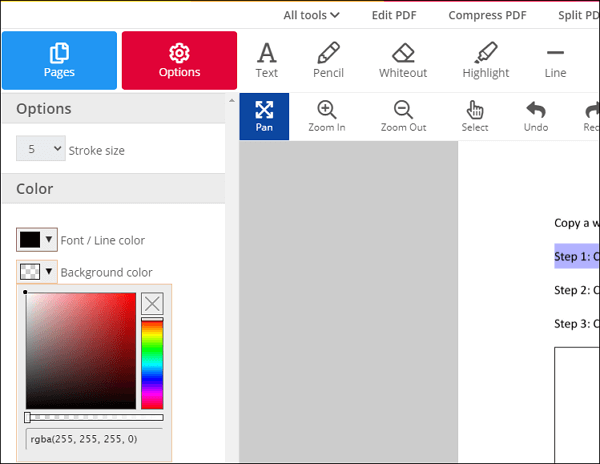Click the Zoom Out magnifier
This screenshot has height=464, width=600.
point(403,116)
